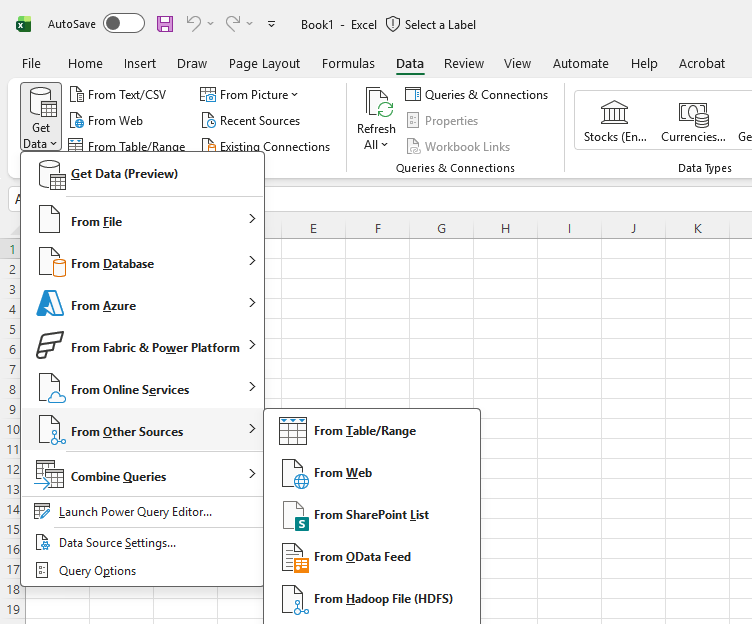The height and width of the screenshot is (624, 752).
Task: Choose From Hadoop File (HDFS) in submenu
Action: click(x=372, y=599)
